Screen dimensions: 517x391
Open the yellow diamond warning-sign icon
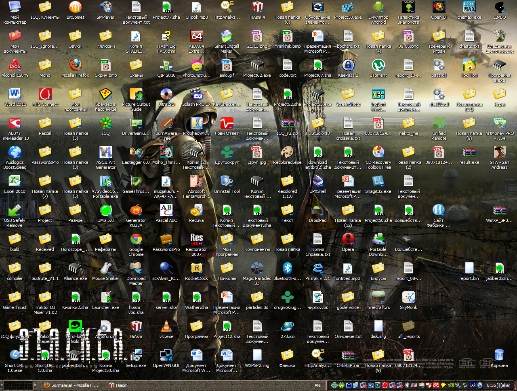tap(106, 94)
